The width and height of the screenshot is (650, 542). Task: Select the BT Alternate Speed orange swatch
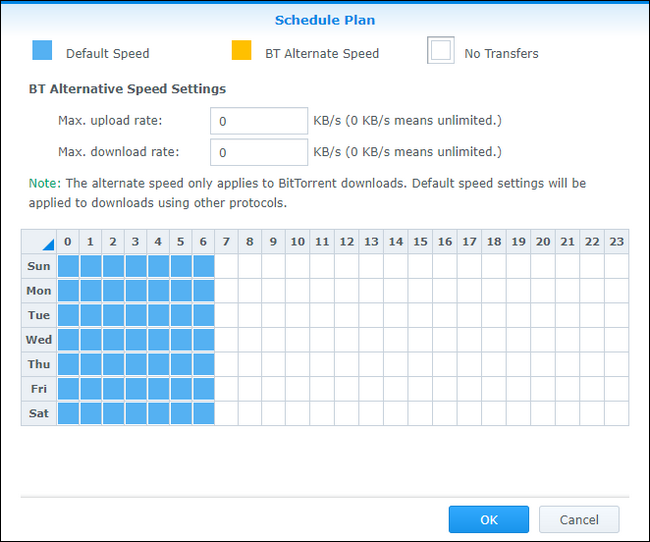click(x=241, y=51)
